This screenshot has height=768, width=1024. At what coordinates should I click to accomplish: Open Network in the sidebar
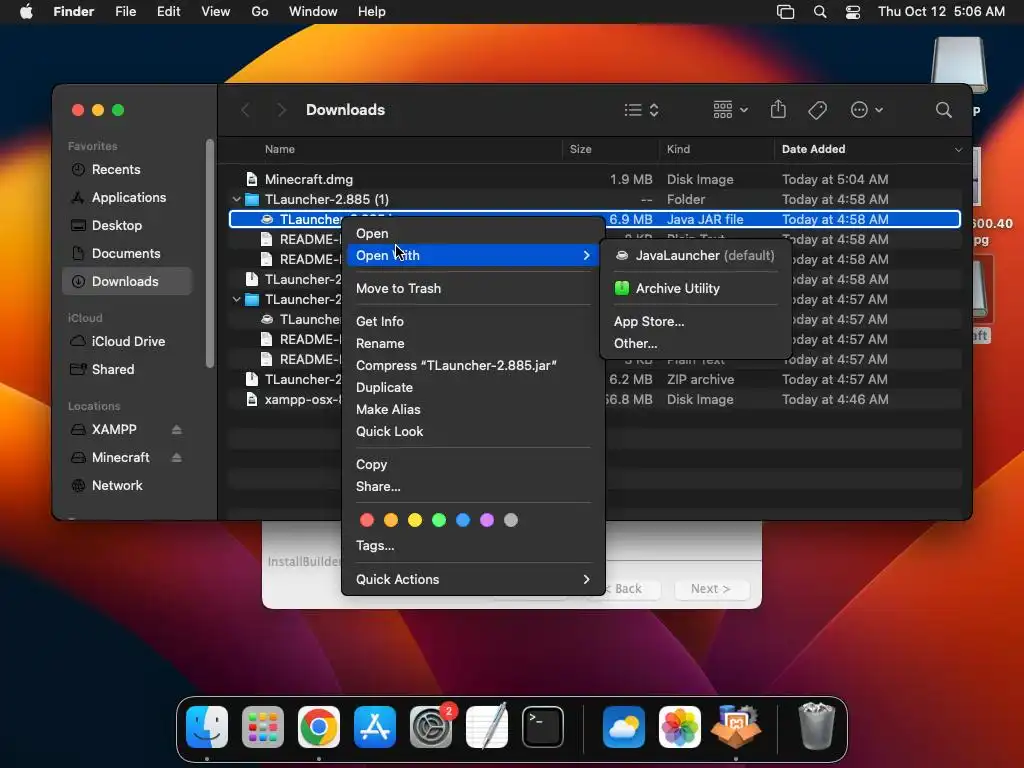tap(127, 486)
